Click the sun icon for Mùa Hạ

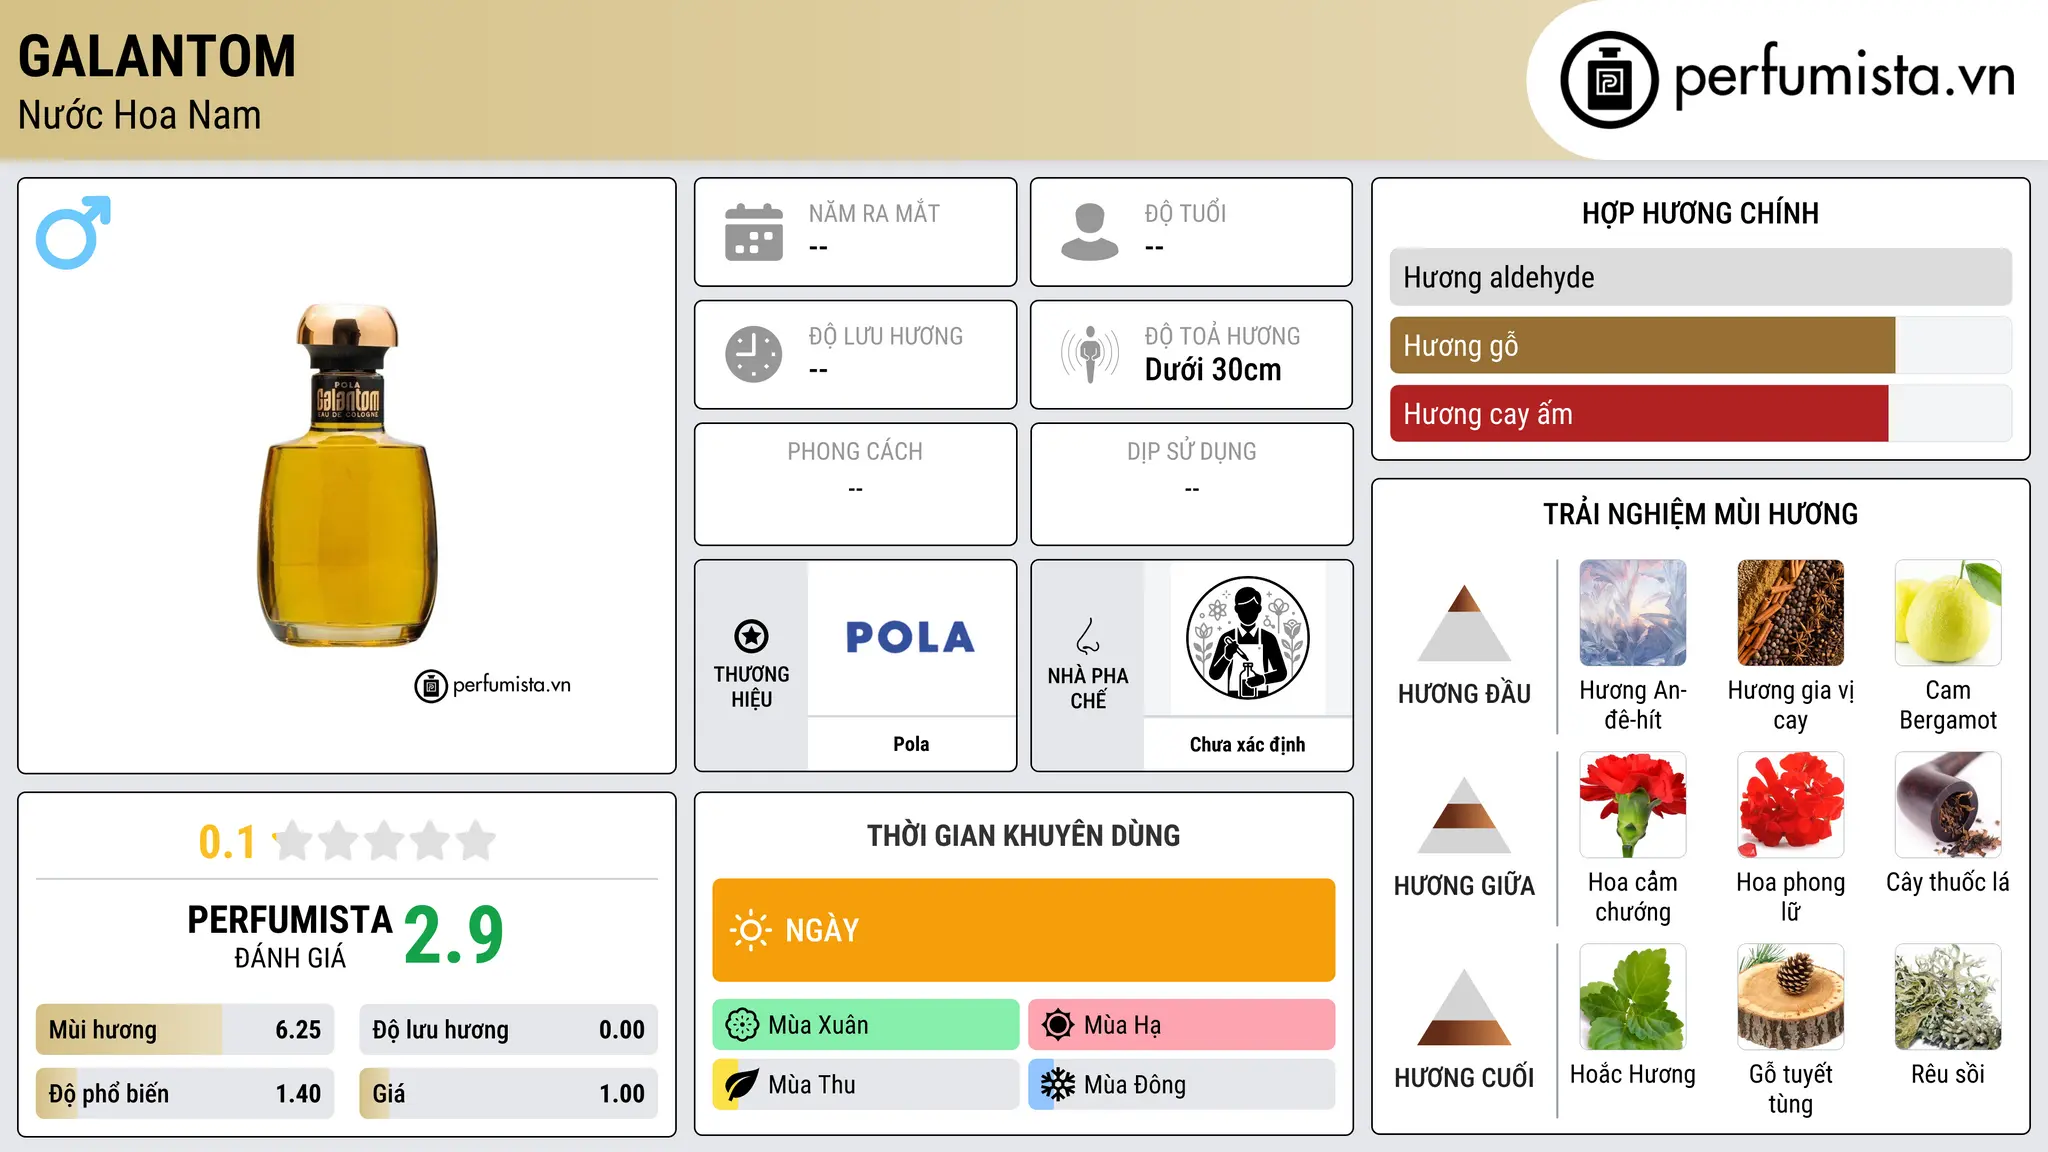point(1058,1025)
